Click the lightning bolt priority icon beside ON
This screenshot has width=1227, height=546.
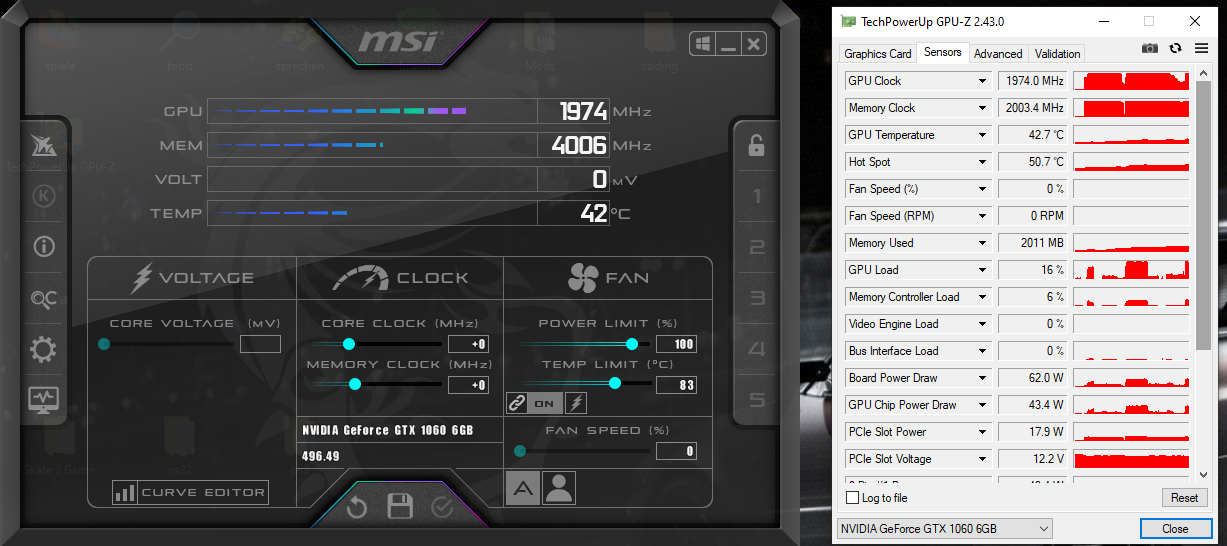tap(576, 403)
